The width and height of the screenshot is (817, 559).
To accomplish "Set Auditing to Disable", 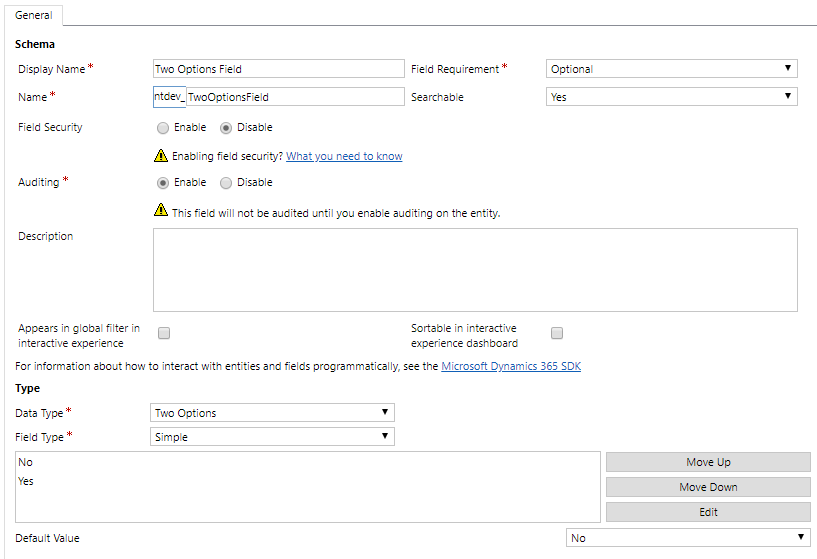I will (226, 183).
